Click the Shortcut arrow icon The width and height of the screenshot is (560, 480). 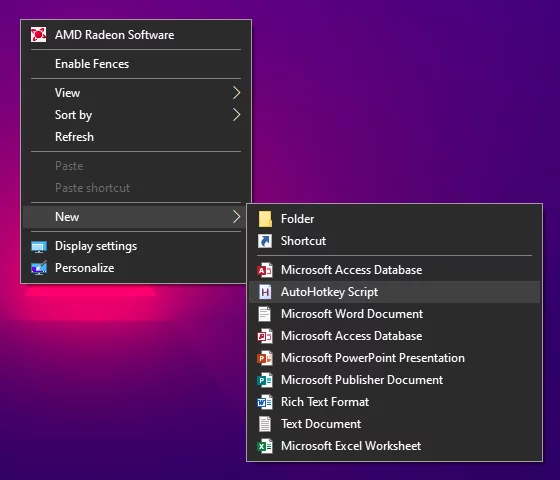tap(265, 241)
